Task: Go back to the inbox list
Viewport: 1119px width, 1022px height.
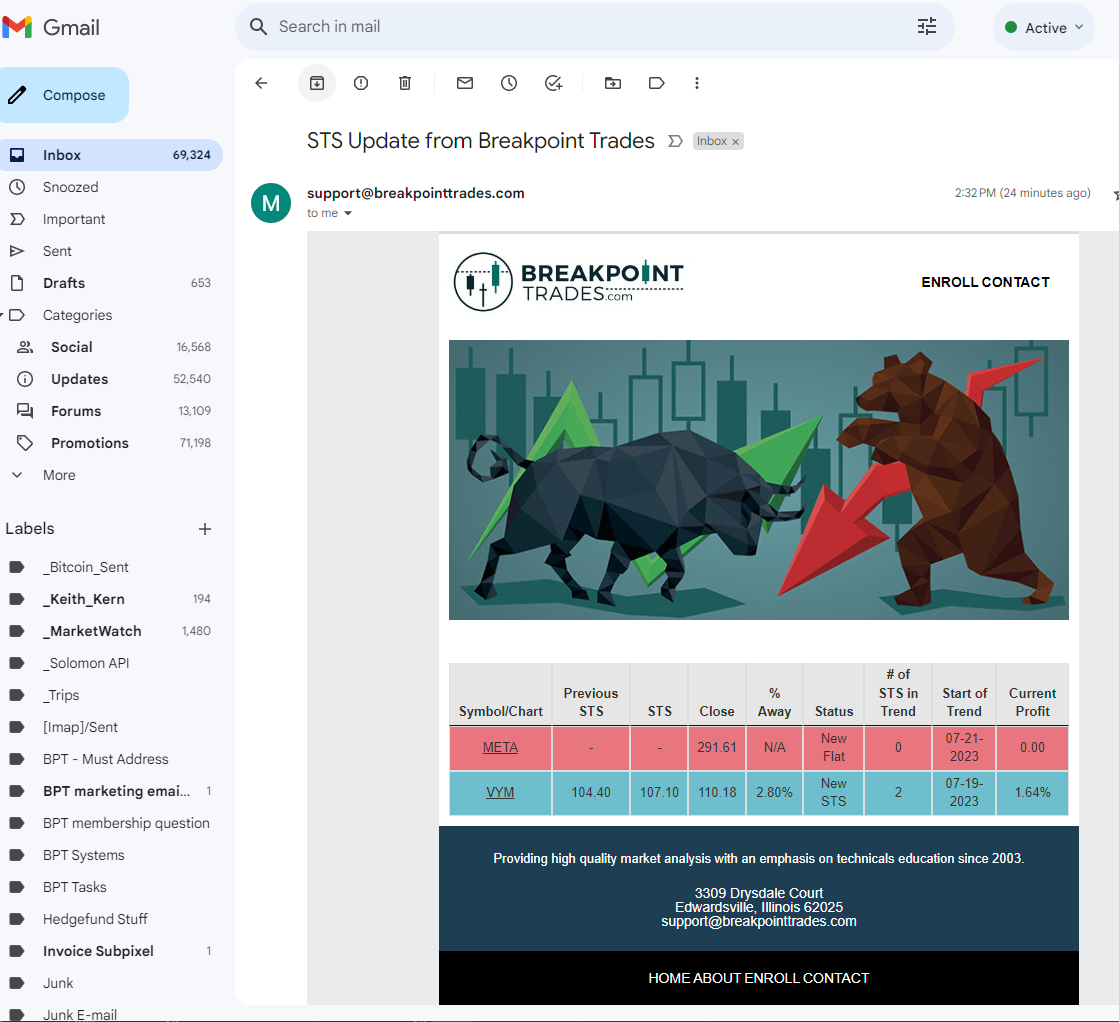Action: (x=261, y=83)
